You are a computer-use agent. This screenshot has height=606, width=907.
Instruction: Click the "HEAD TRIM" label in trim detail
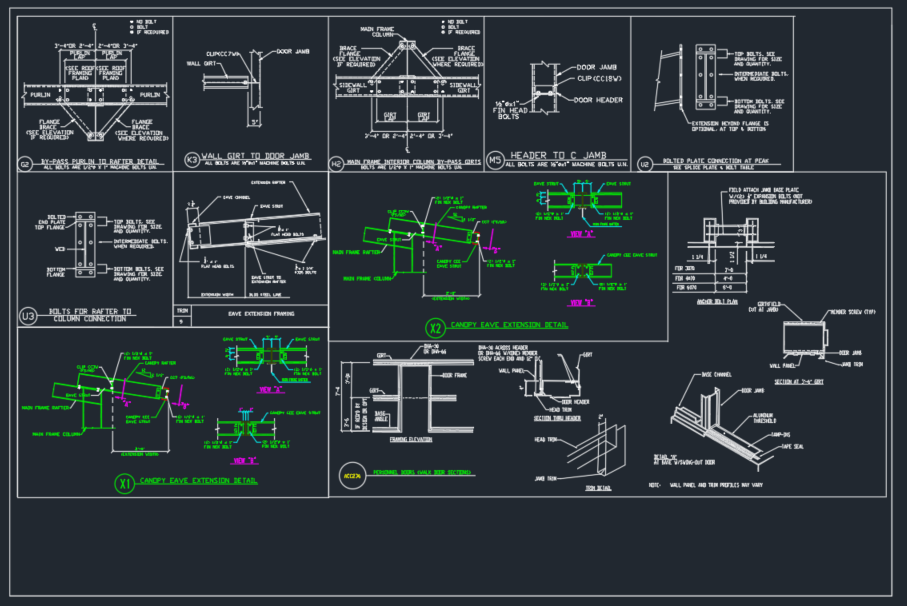[545, 439]
